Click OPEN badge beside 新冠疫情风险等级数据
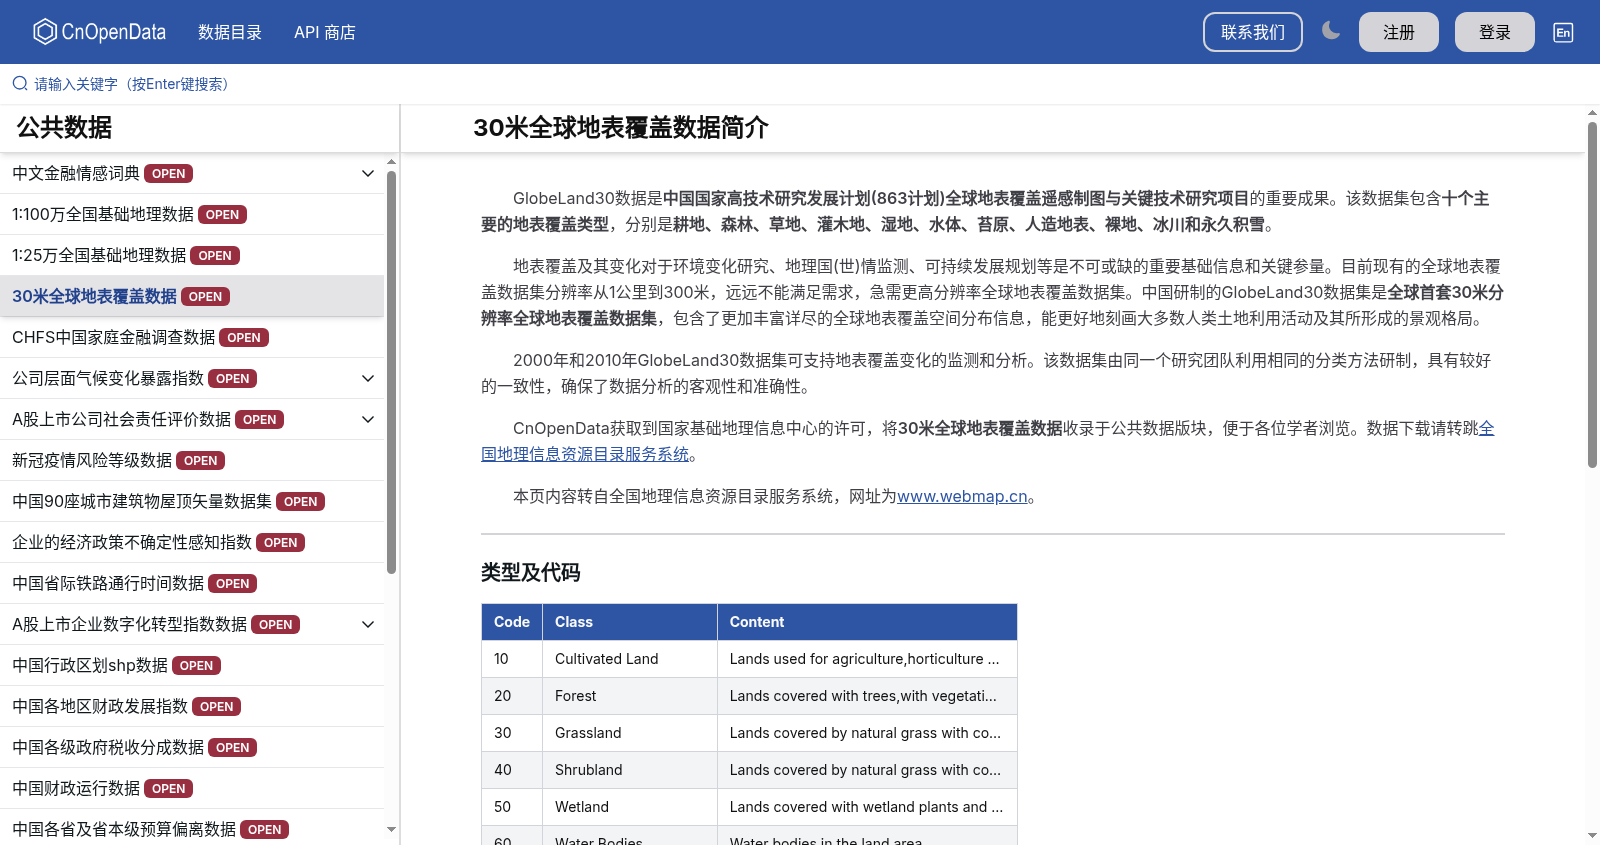The height and width of the screenshot is (861, 1600). click(x=200, y=461)
